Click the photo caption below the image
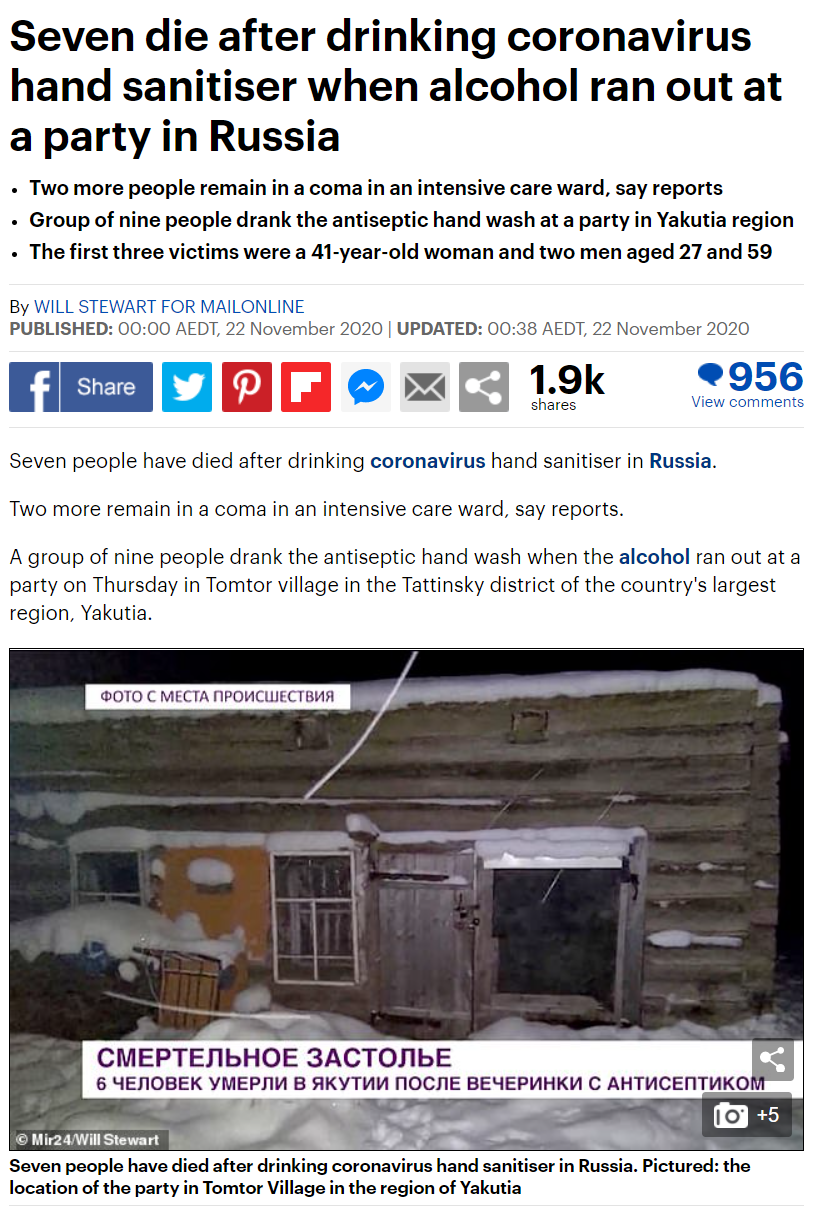Image resolution: width=824 pixels, height=1214 pixels. click(380, 1177)
